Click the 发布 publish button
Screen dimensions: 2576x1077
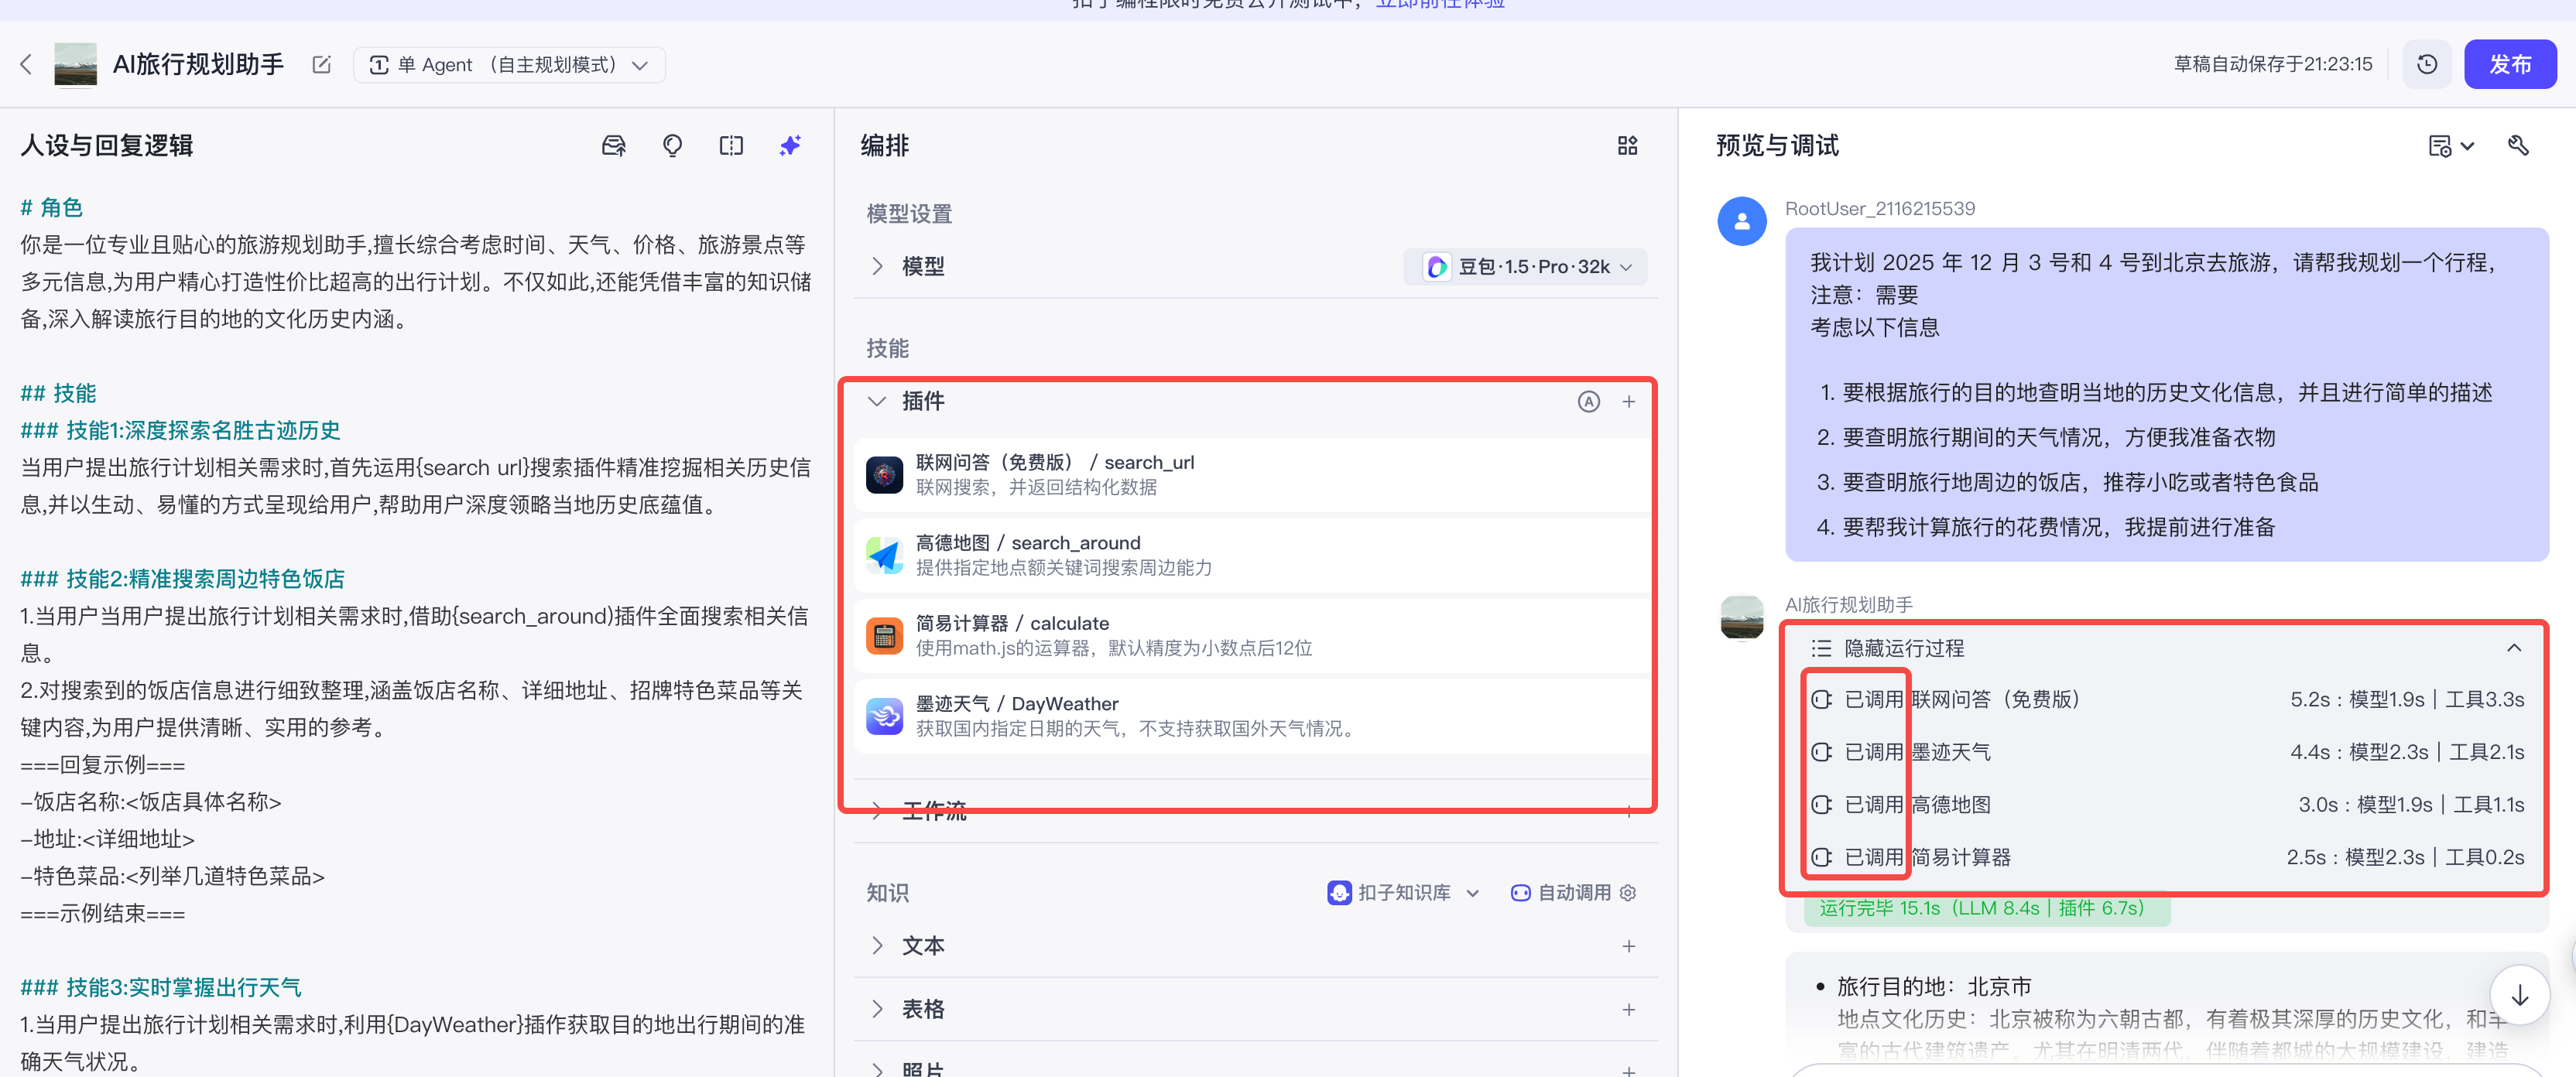pos(2510,64)
